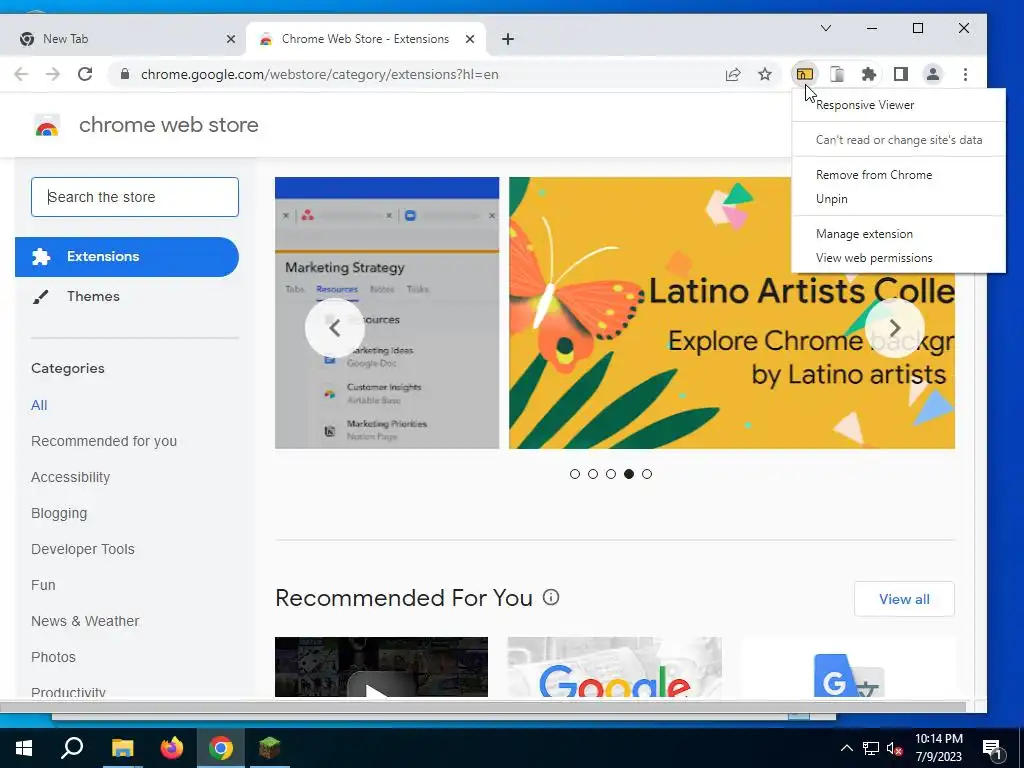
Task: Choose Unpin in the context menu
Action: pos(899,199)
